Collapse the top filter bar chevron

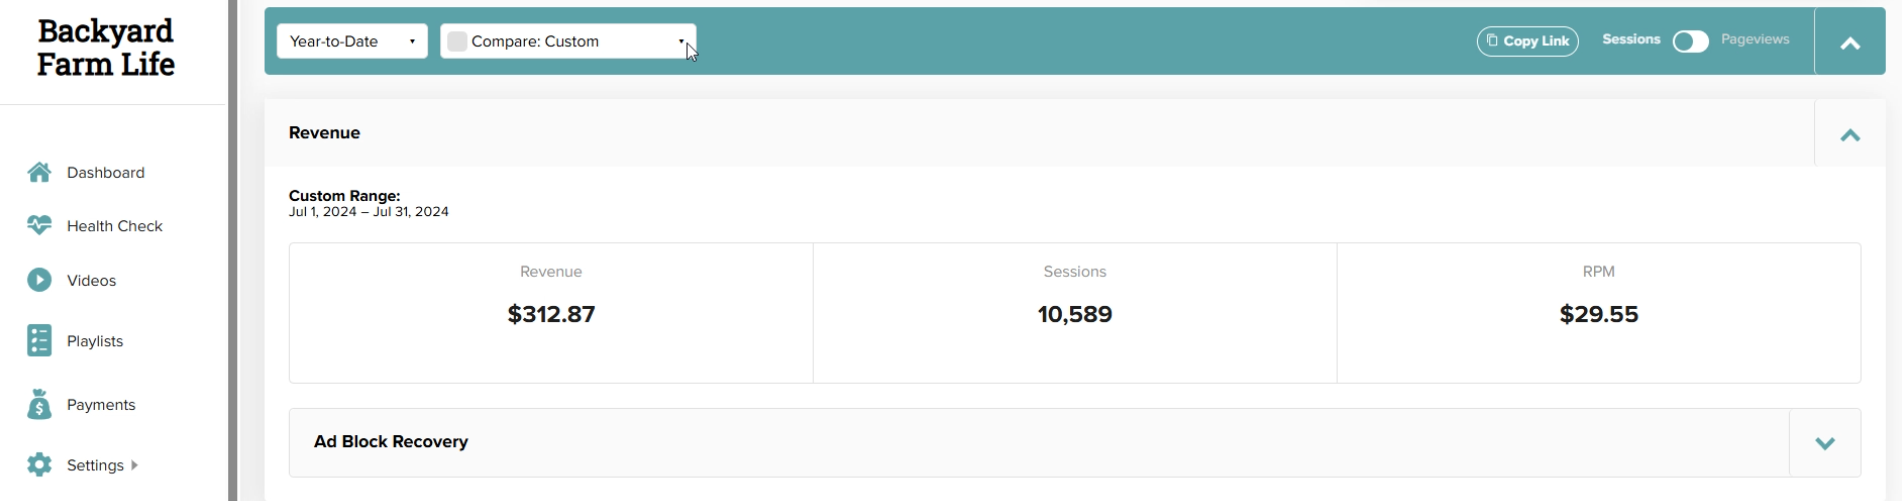(1850, 43)
